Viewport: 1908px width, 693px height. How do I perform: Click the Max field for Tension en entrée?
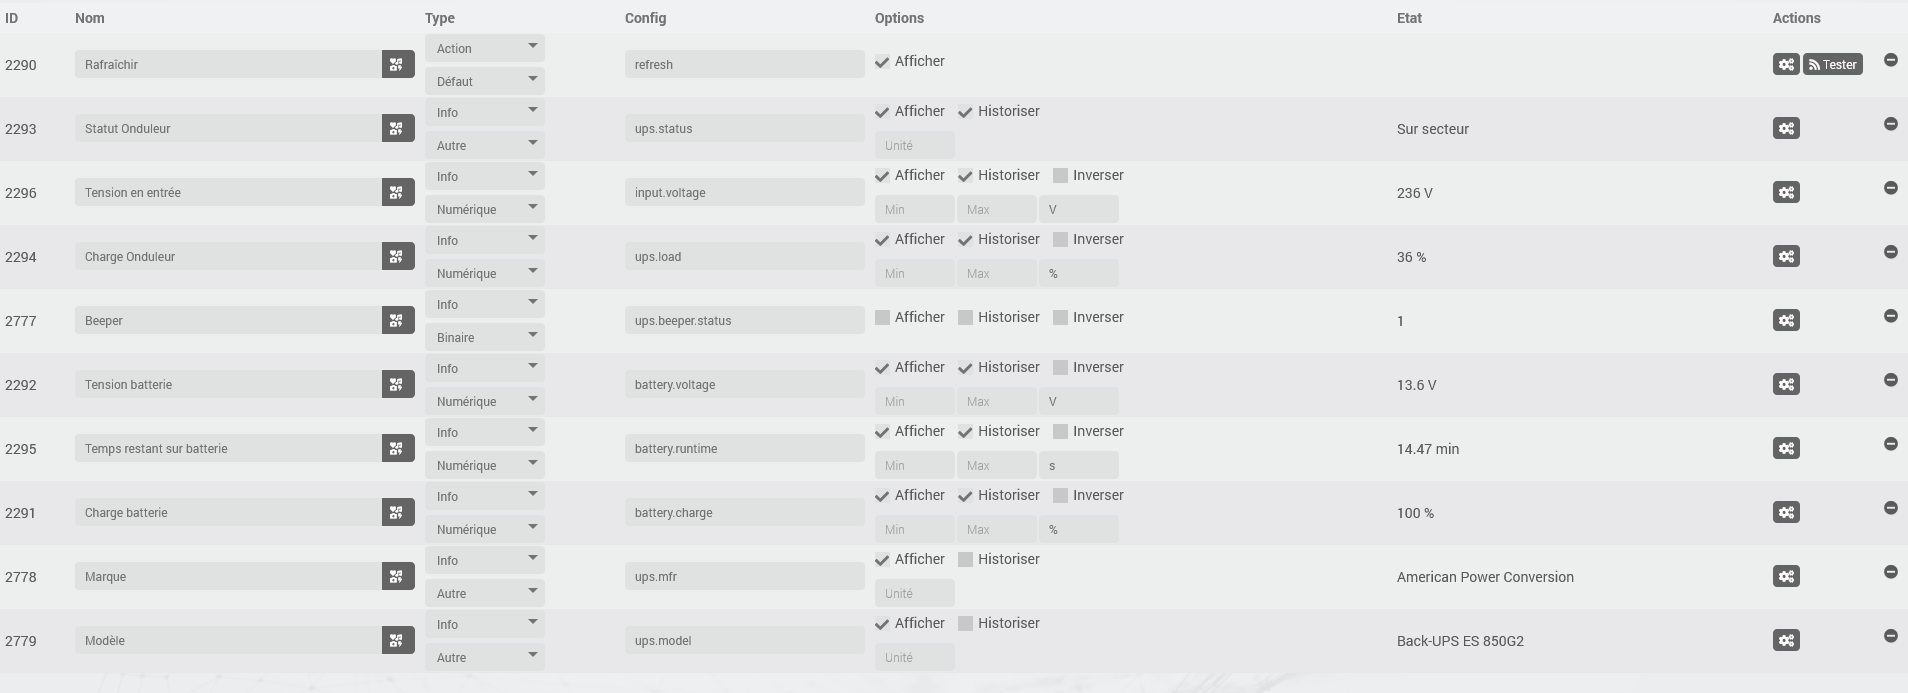tap(996, 209)
